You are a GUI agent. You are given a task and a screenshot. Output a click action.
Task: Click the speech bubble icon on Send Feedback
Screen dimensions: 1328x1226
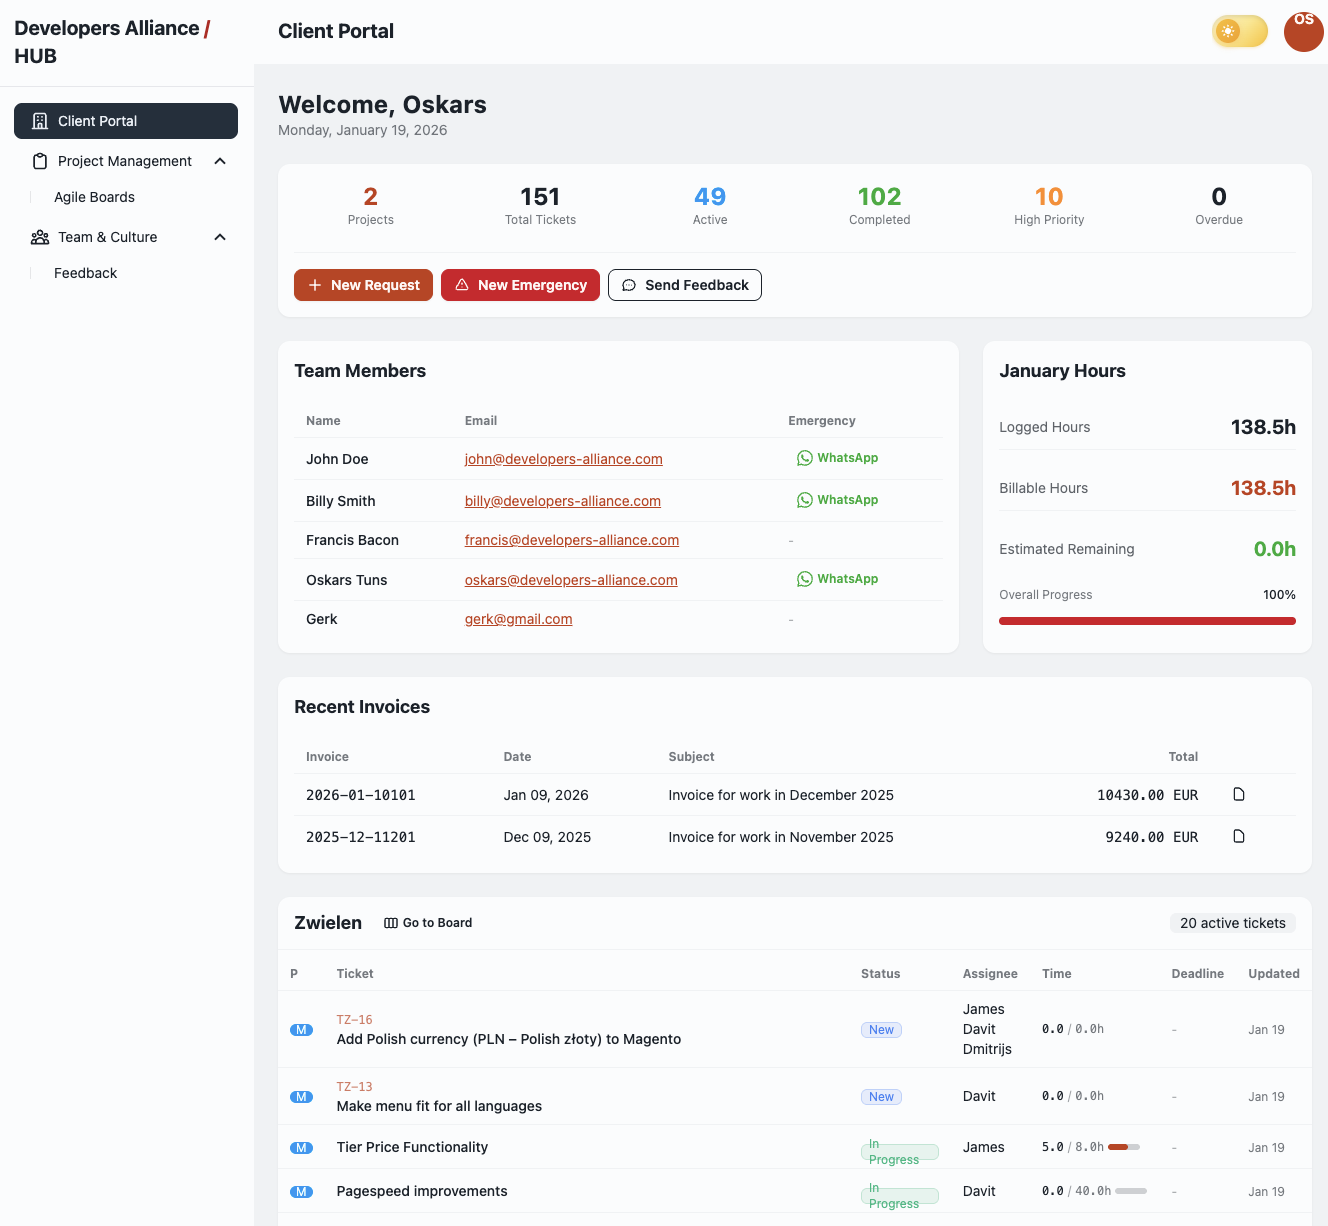click(x=628, y=285)
